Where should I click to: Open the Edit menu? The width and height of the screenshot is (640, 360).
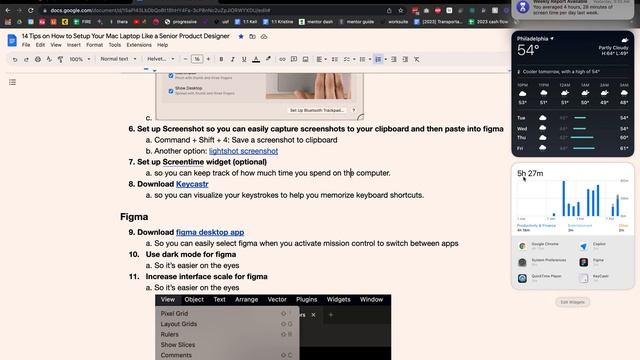(40, 45)
